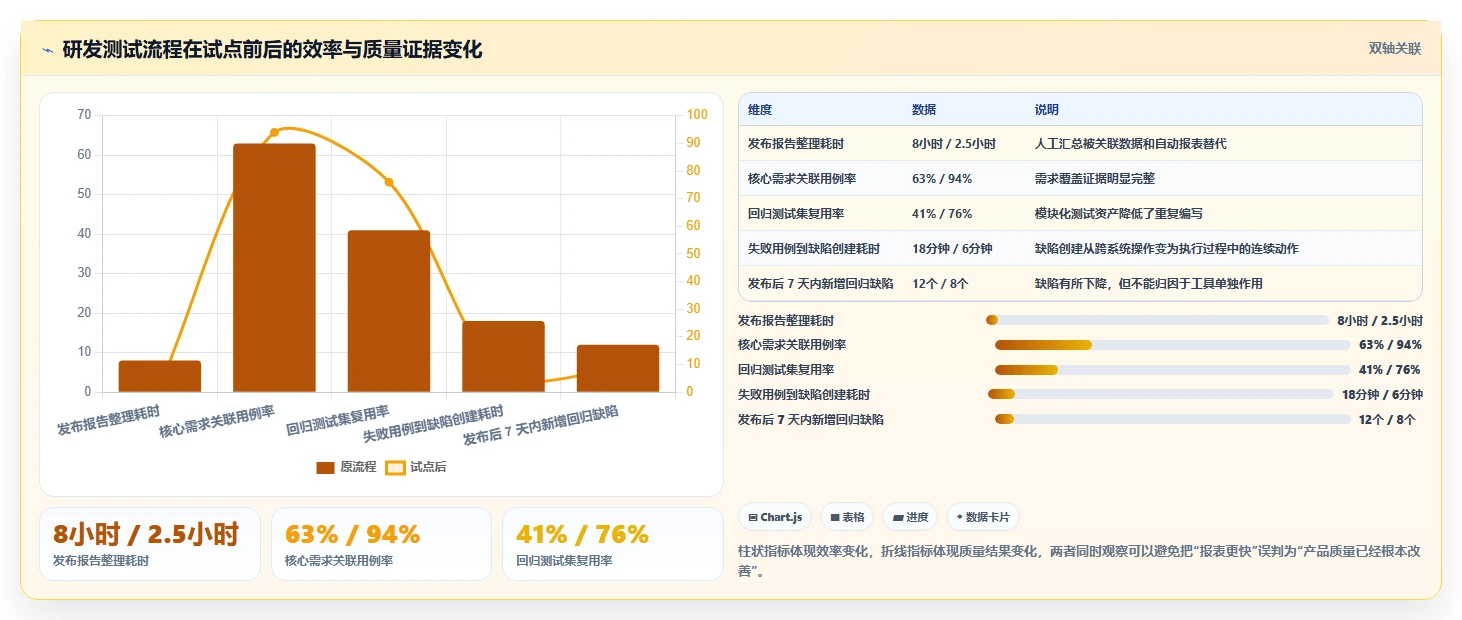Click table value 63% / 94%
Screen dimensions: 1462x620
click(x=942, y=179)
